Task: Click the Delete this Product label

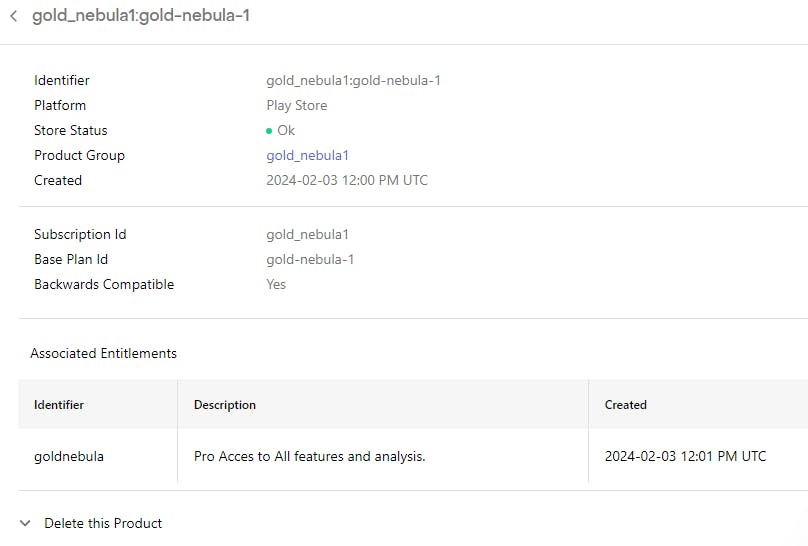Action: pyautogui.click(x=103, y=523)
